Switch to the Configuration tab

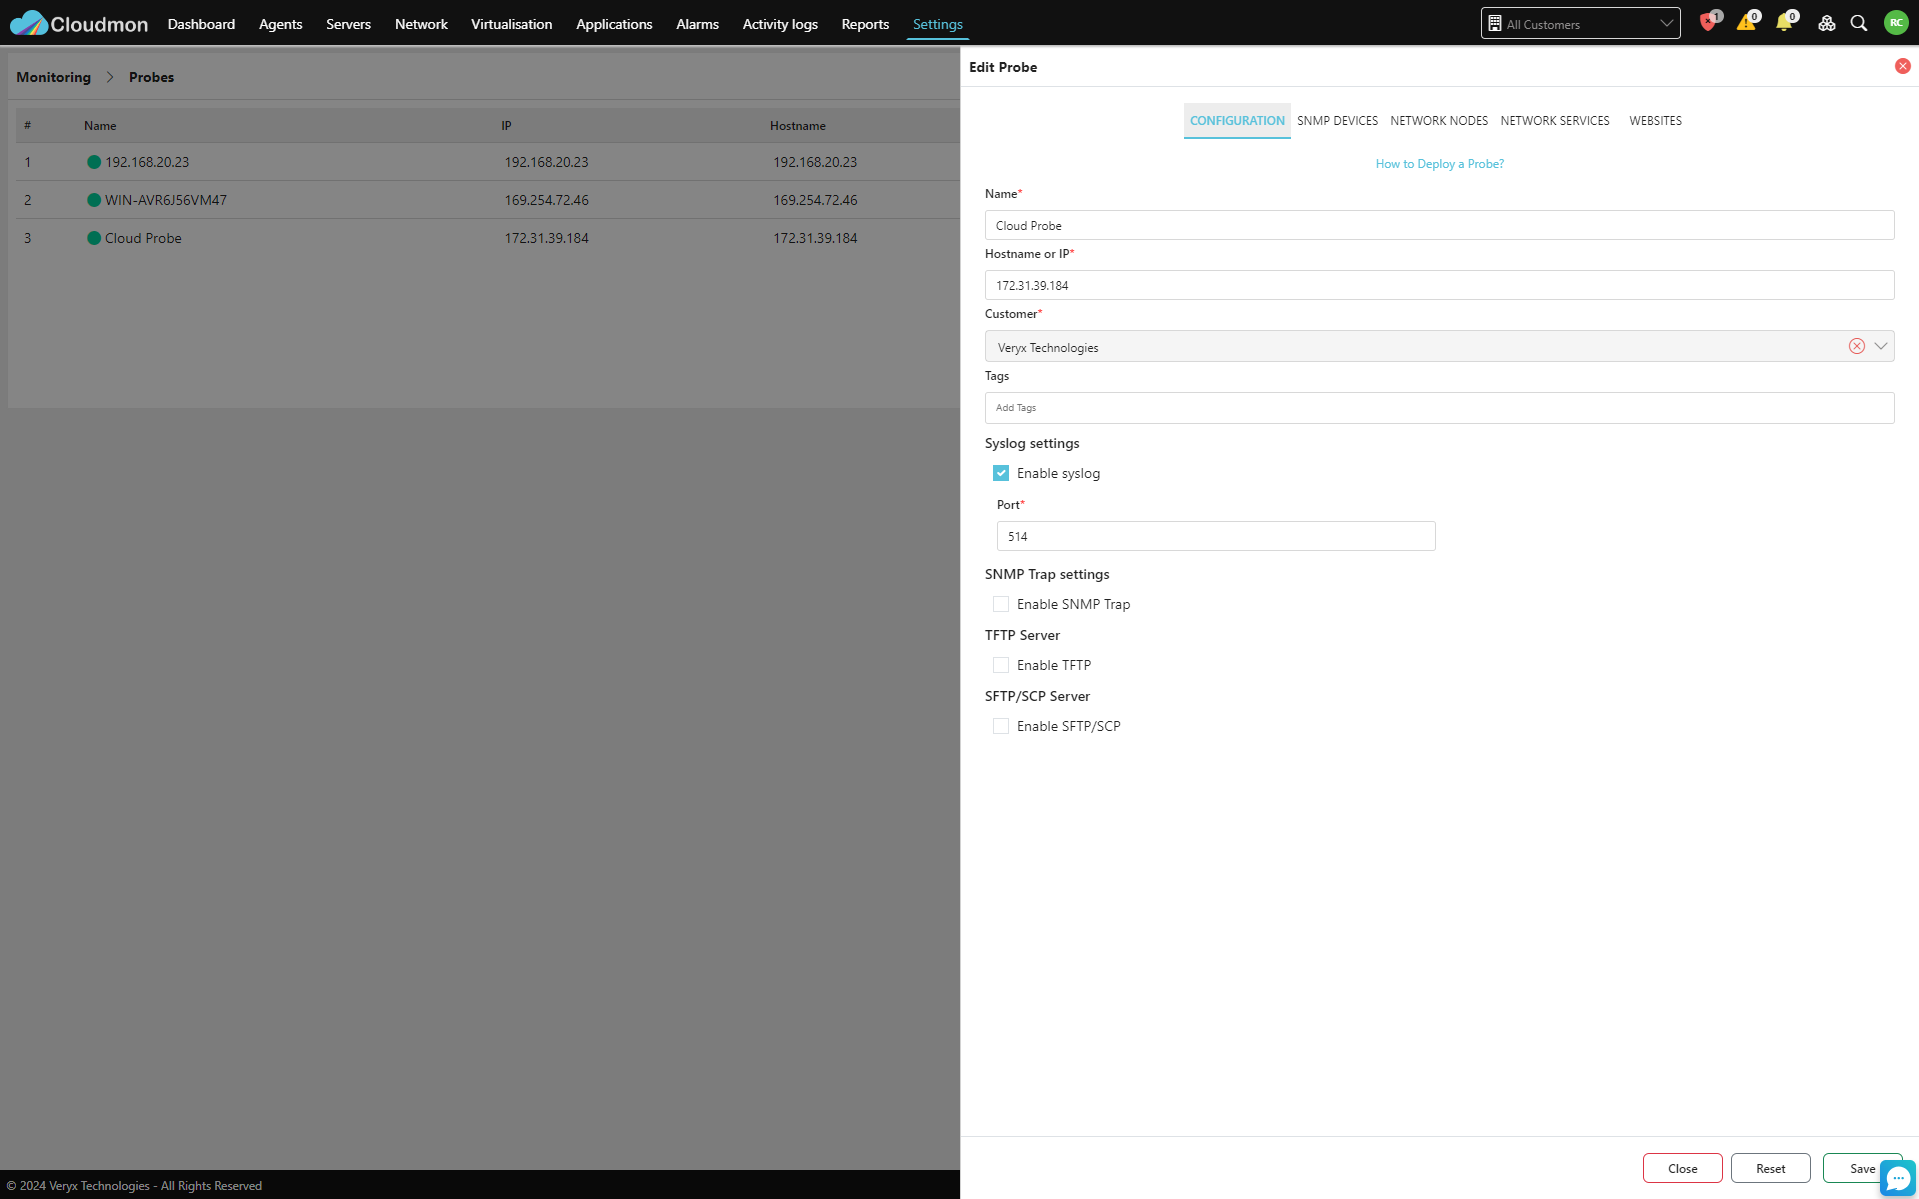pos(1237,120)
